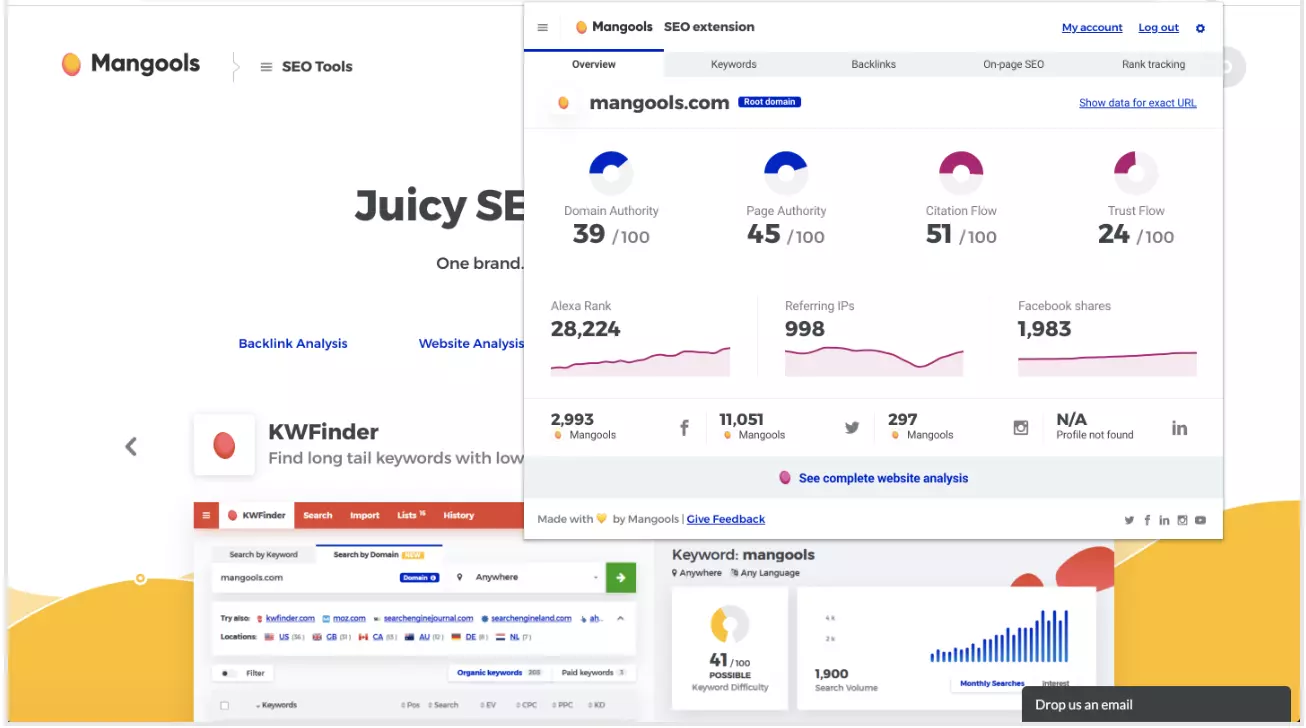Click the Drop us an email chat bar
The width and height of the screenshot is (1306, 728).
pos(1156,704)
